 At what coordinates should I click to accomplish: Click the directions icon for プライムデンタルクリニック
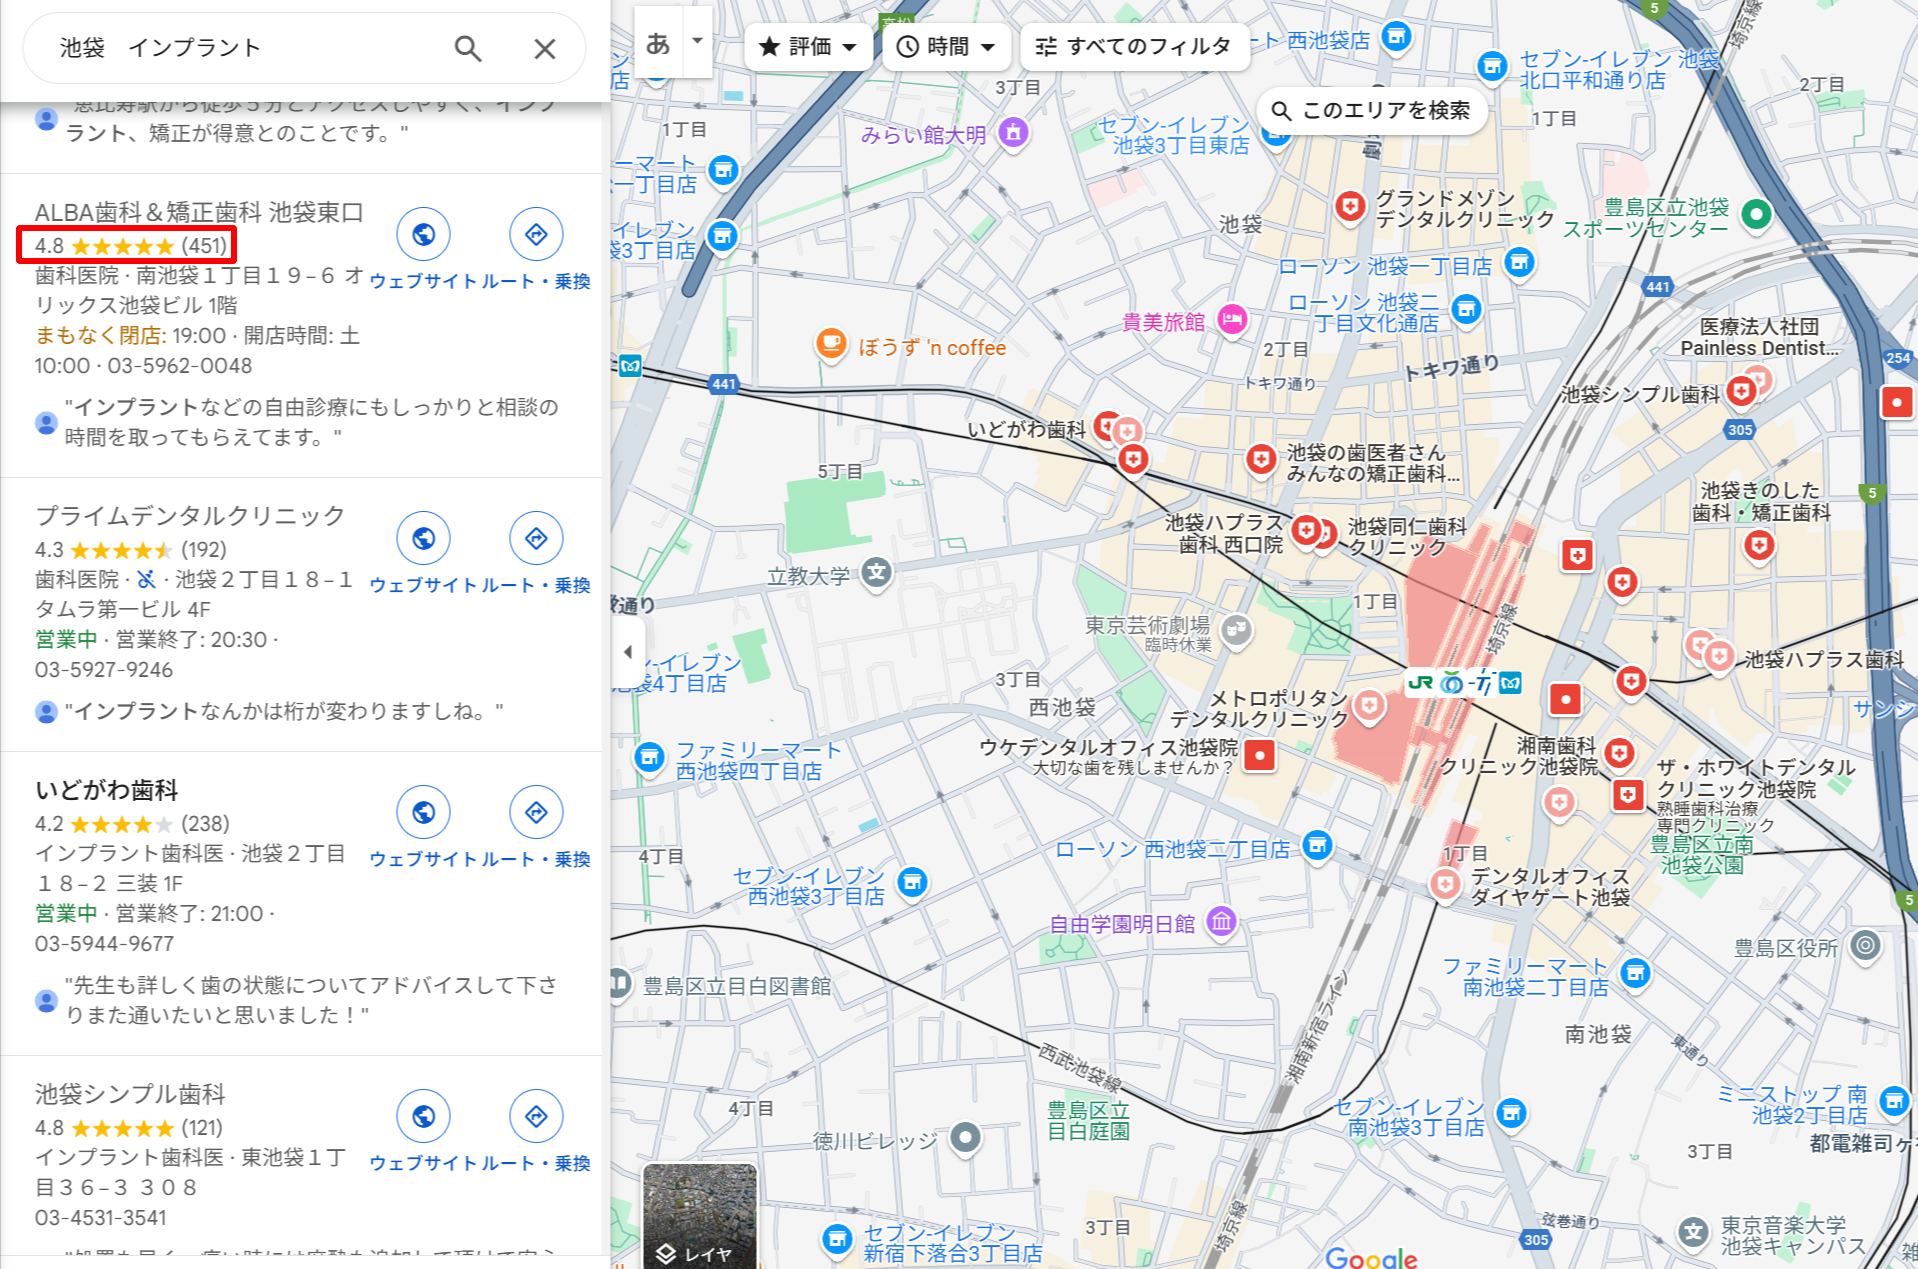tap(536, 538)
